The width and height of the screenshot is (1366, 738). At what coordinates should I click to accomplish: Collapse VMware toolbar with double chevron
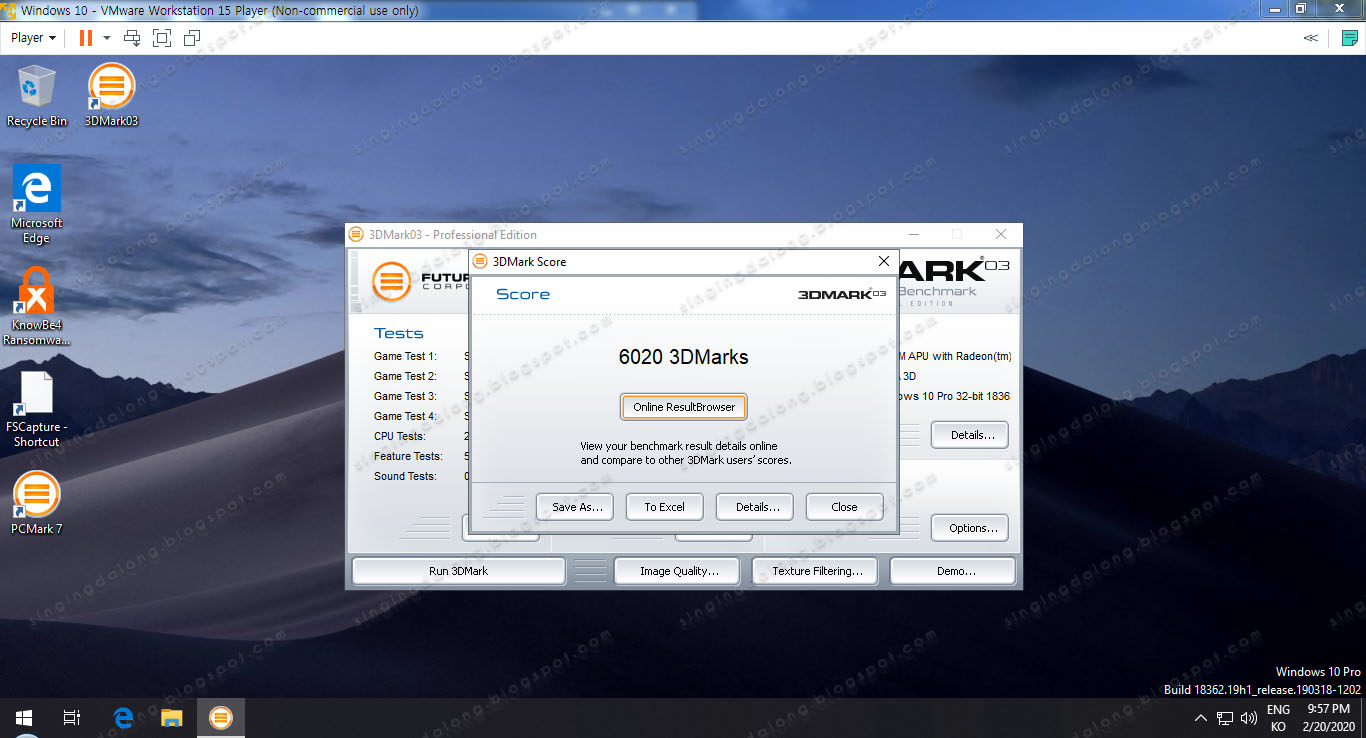[1311, 38]
